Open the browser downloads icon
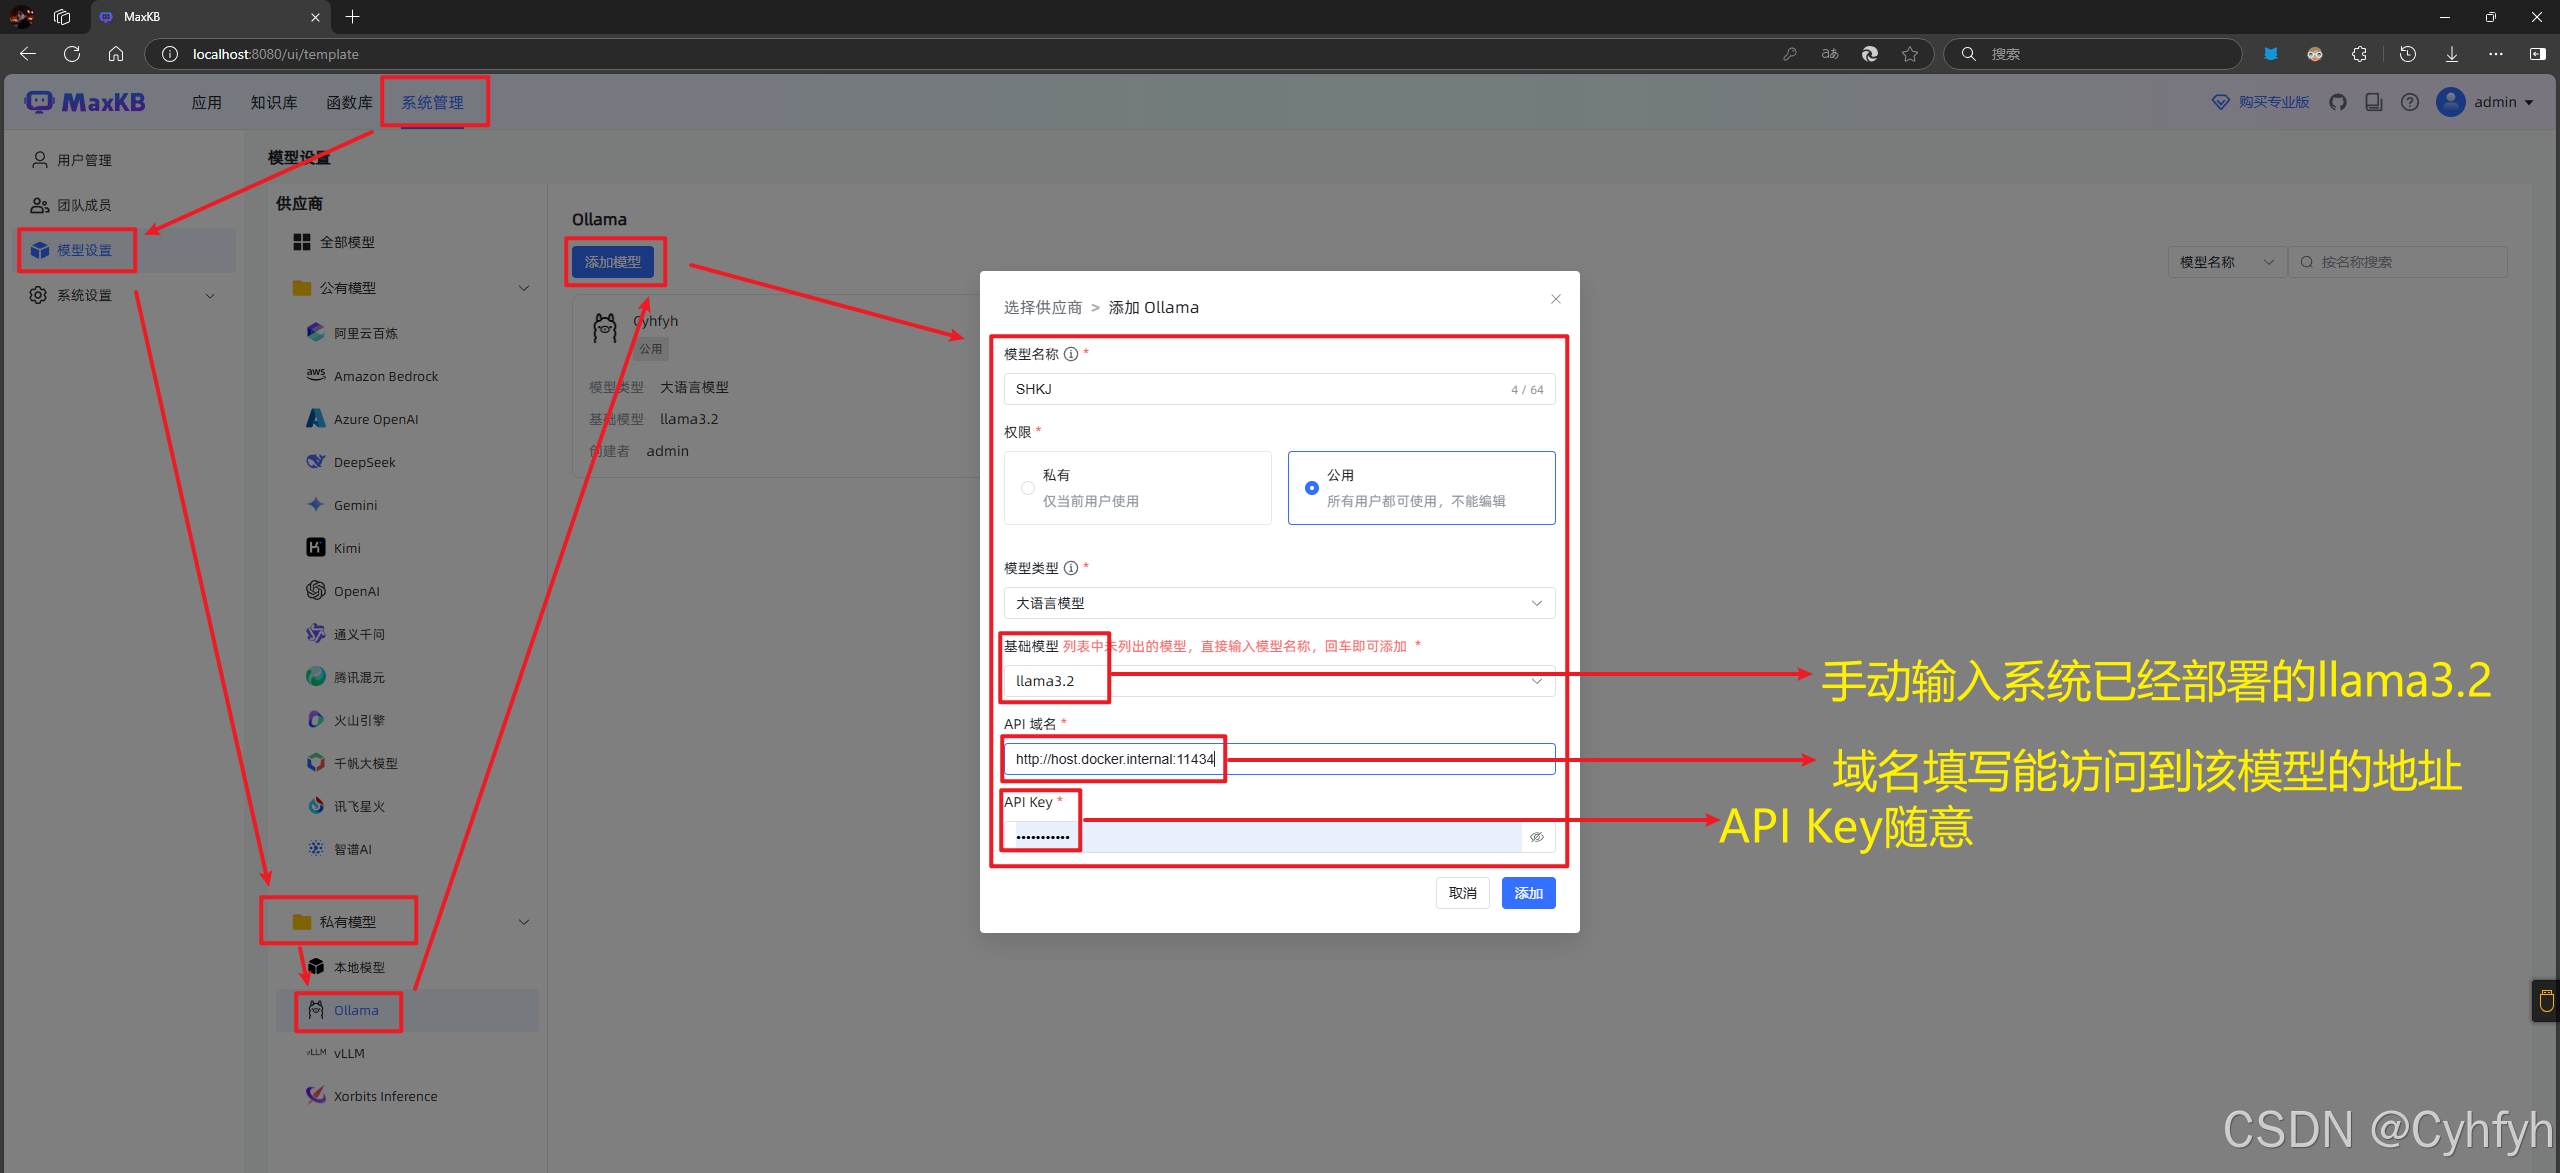2560x1173 pixels. (x=2452, y=54)
